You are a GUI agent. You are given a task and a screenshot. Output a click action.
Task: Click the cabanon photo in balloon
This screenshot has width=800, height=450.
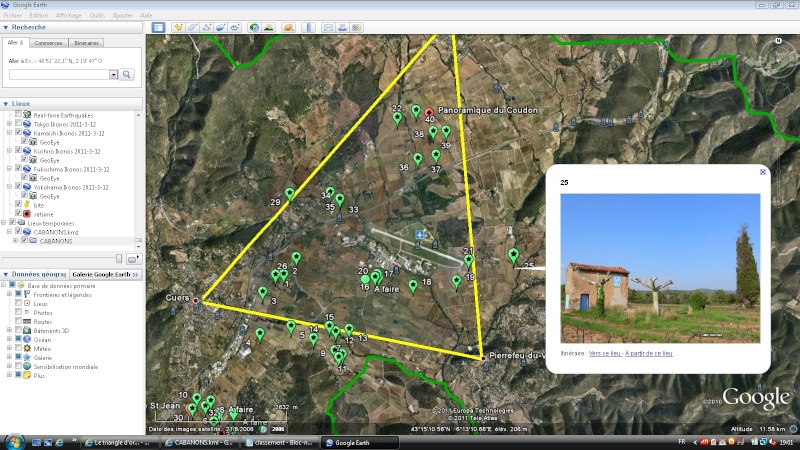(660, 268)
